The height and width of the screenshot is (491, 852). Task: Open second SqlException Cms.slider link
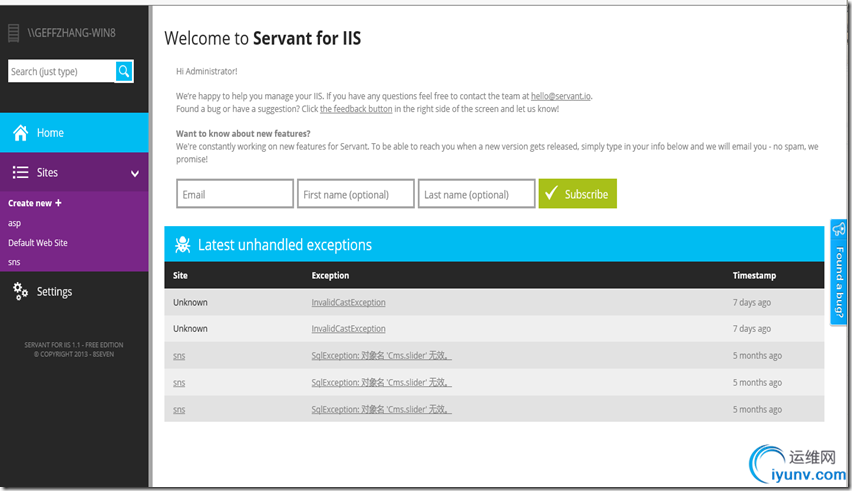(x=381, y=382)
